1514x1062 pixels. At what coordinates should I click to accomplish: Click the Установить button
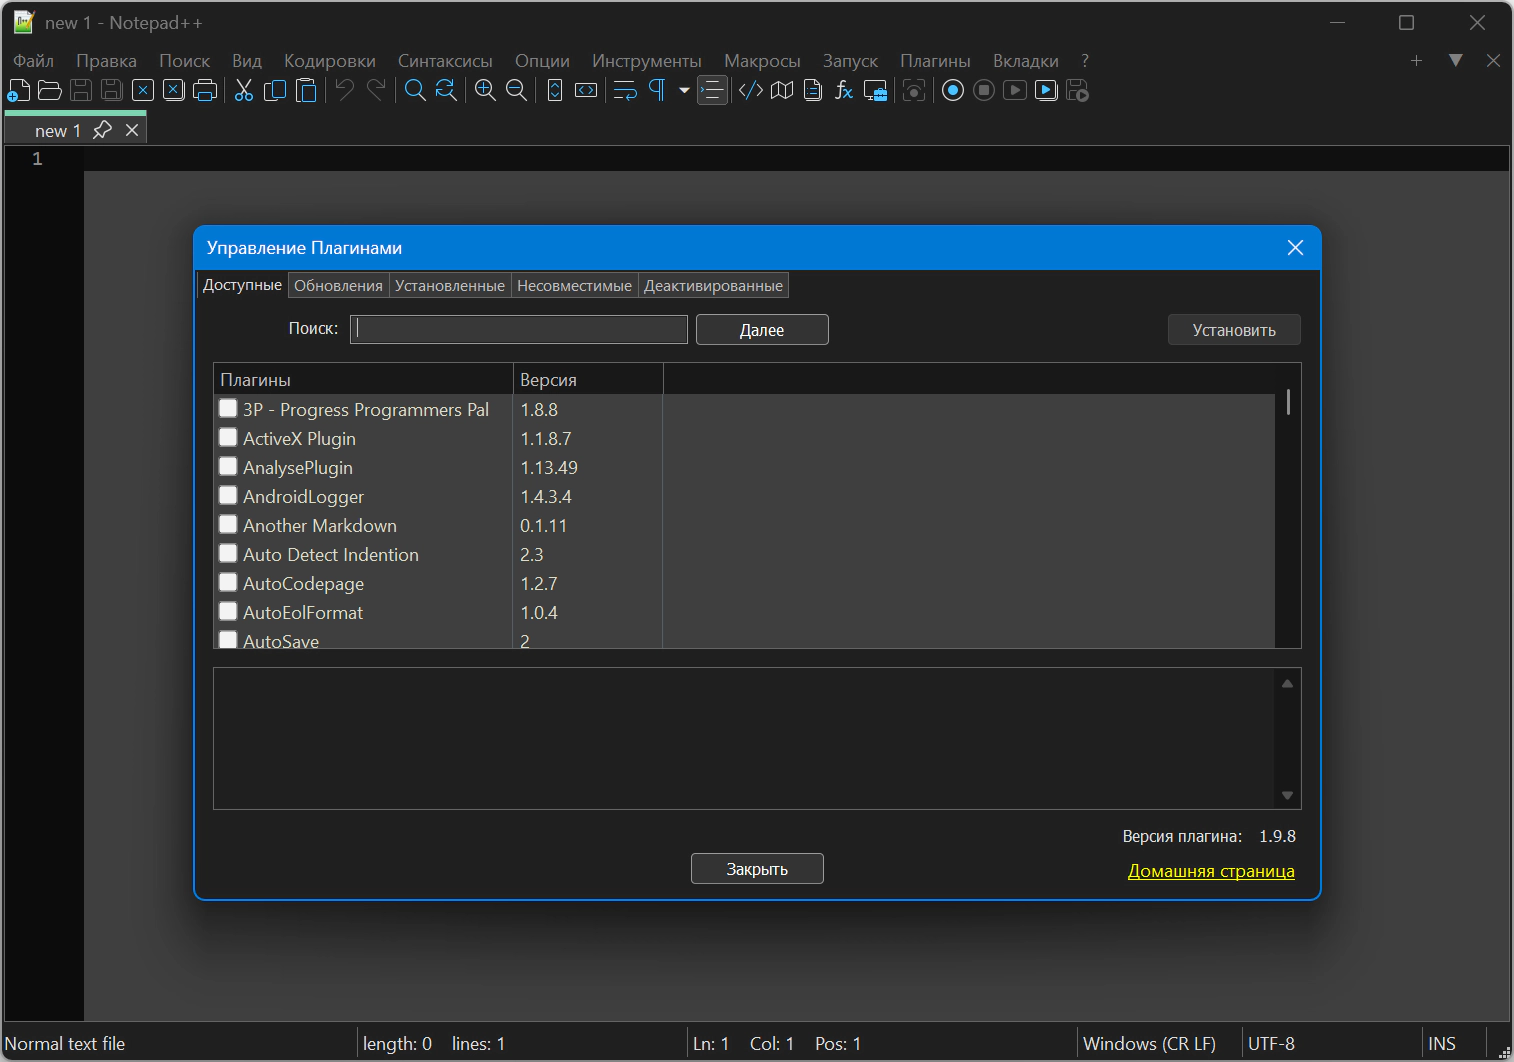pos(1234,330)
